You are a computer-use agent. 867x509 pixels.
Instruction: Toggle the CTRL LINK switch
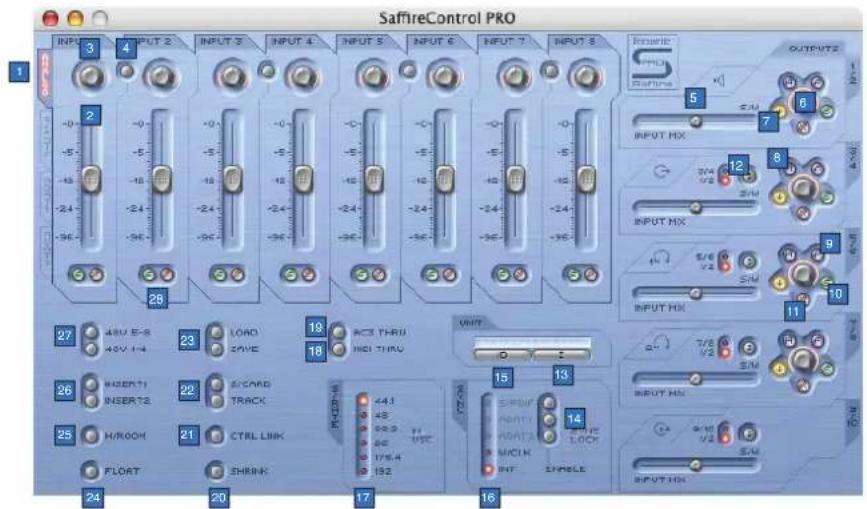click(x=216, y=435)
